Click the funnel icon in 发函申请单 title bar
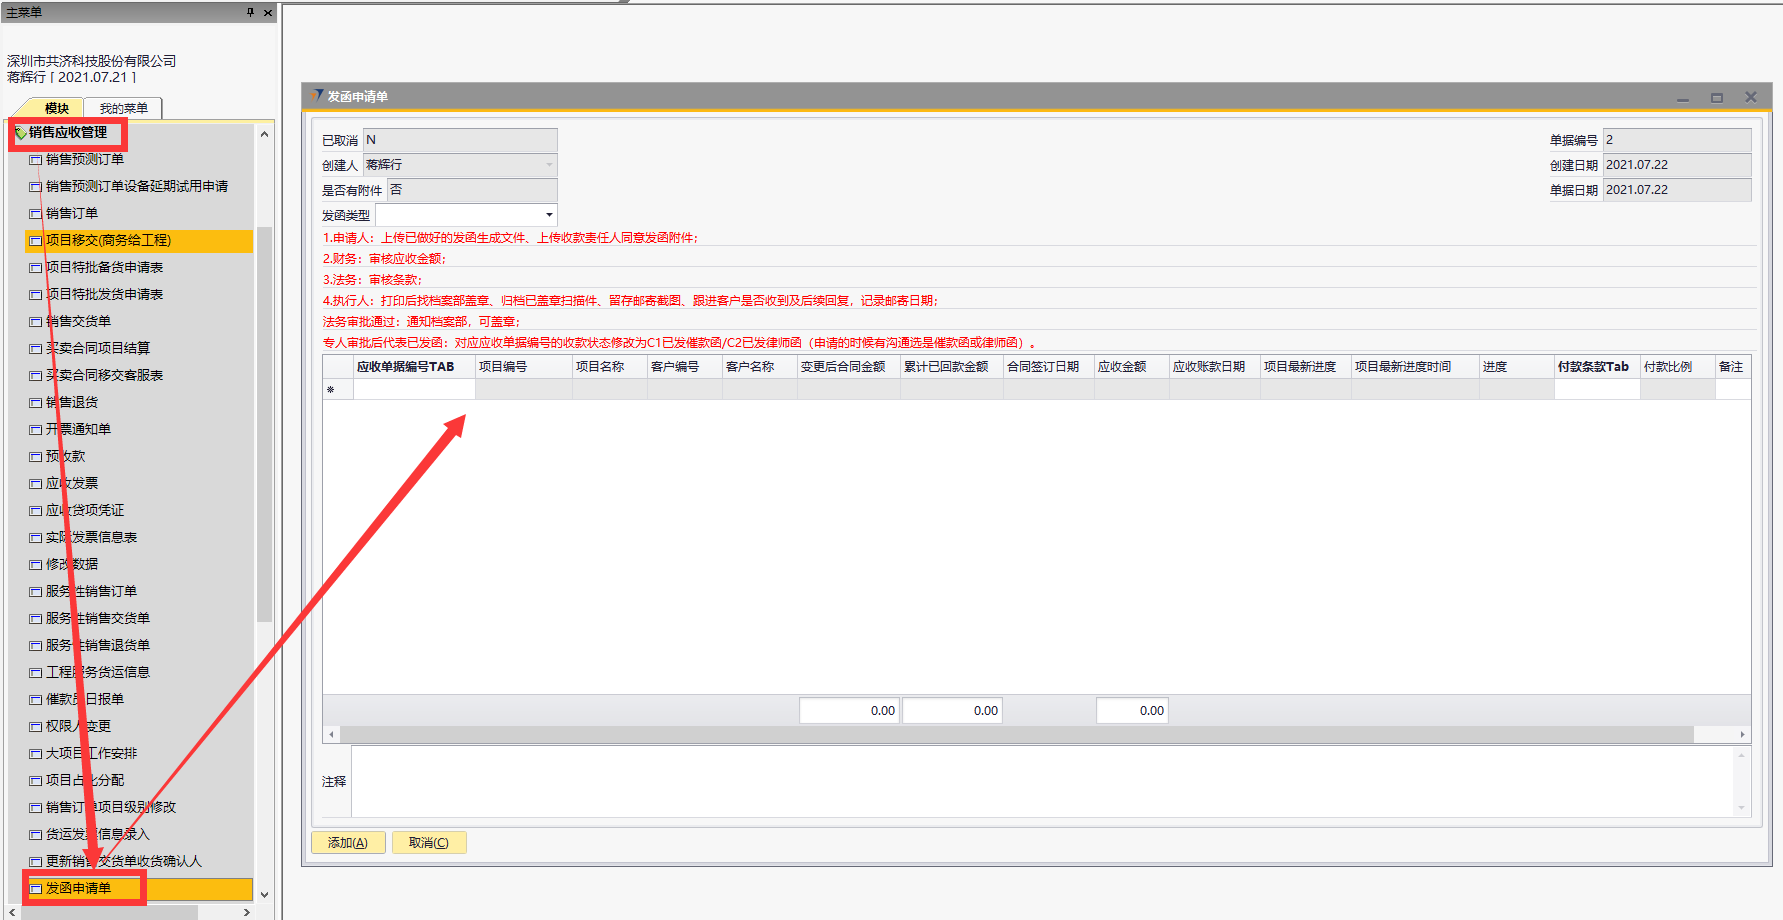1783x920 pixels. (318, 96)
